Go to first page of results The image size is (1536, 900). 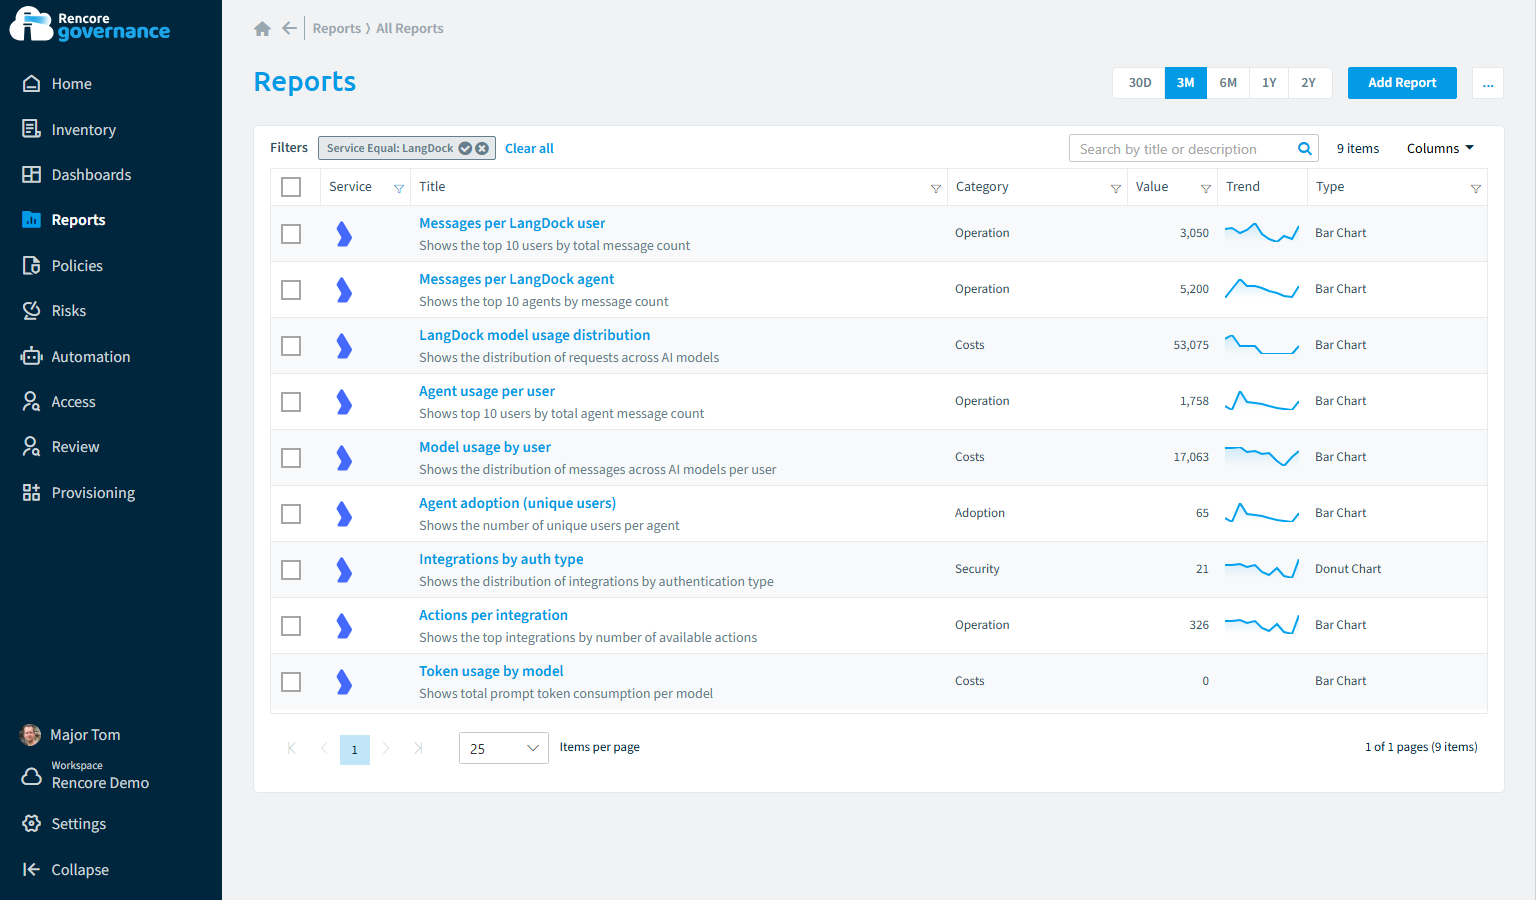click(x=292, y=748)
